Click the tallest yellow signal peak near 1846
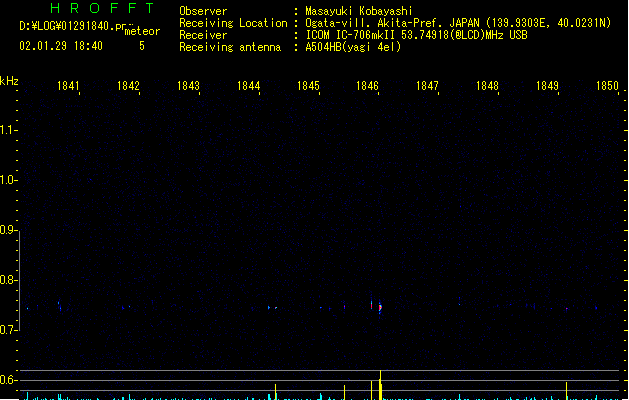 (x=380, y=385)
